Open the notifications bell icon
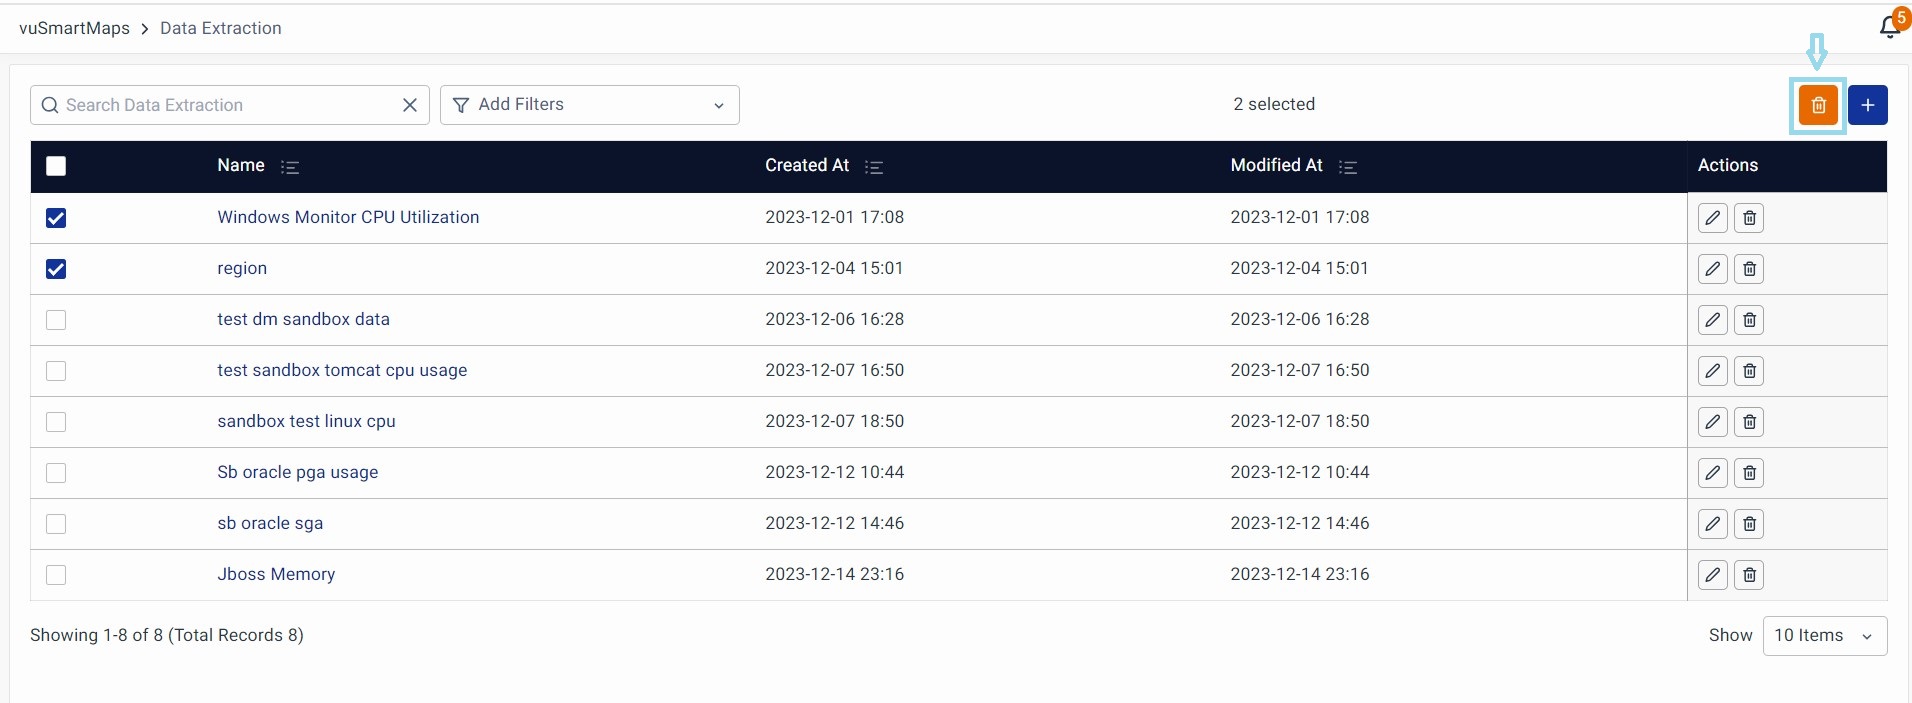The image size is (1912, 703). pyautogui.click(x=1889, y=27)
